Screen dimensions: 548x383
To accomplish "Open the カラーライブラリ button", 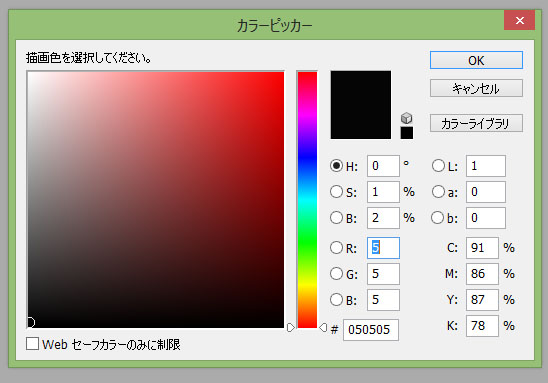I will (476, 123).
